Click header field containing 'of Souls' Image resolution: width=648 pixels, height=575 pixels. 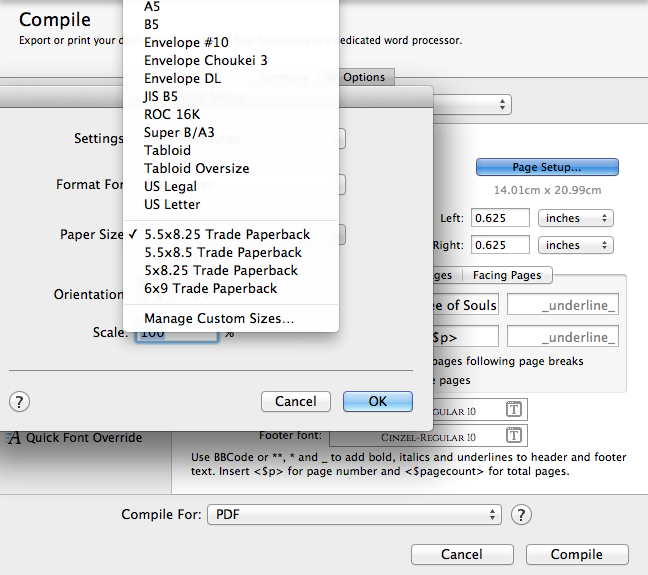465,305
